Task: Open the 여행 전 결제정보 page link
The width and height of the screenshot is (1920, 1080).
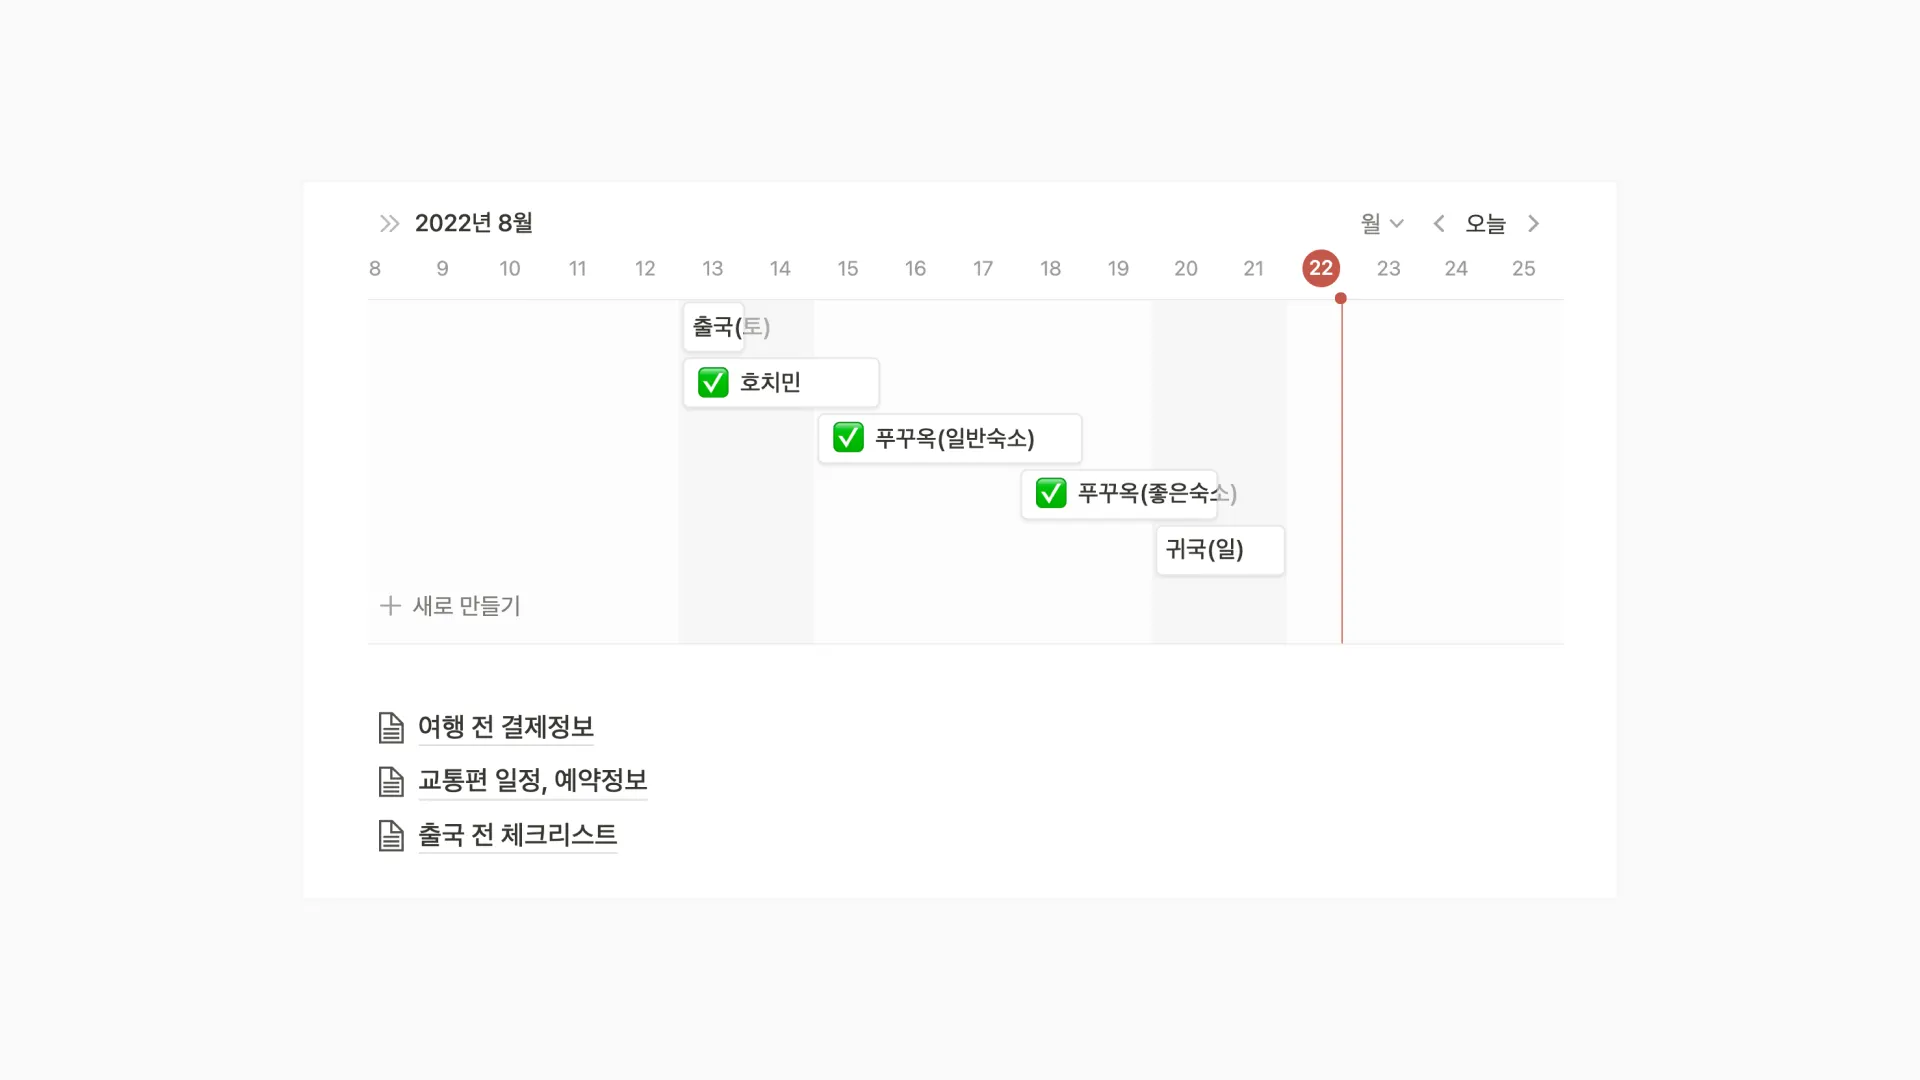Action: [505, 727]
